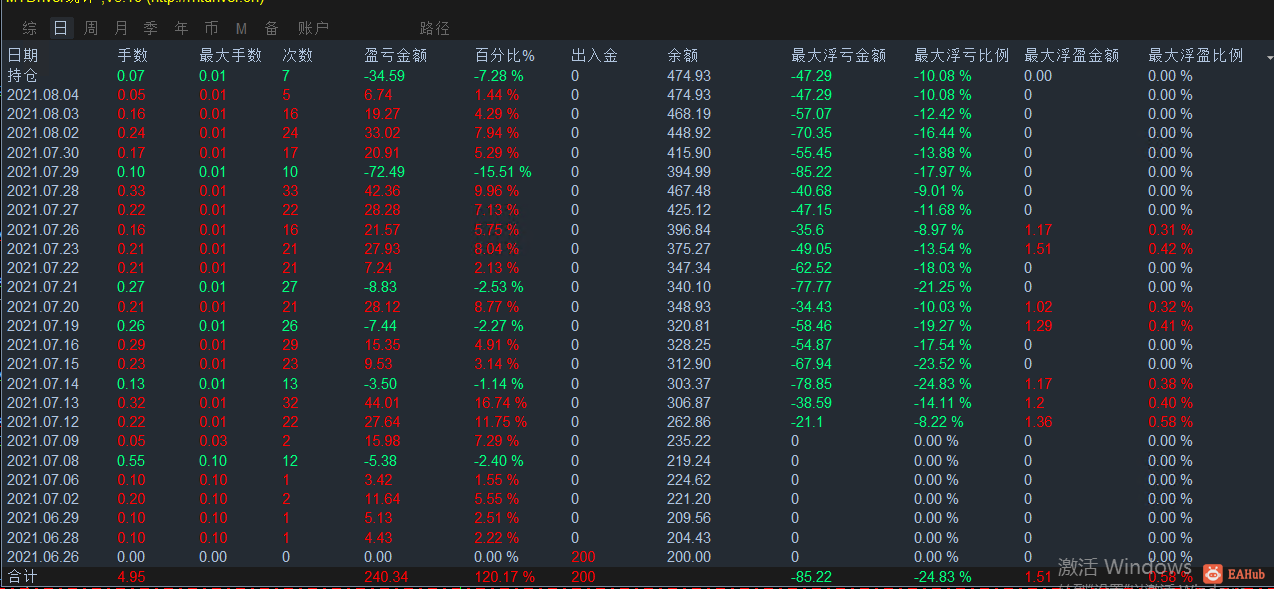Select the 持仓 row
The width and height of the screenshot is (1274, 589).
tap(637, 76)
